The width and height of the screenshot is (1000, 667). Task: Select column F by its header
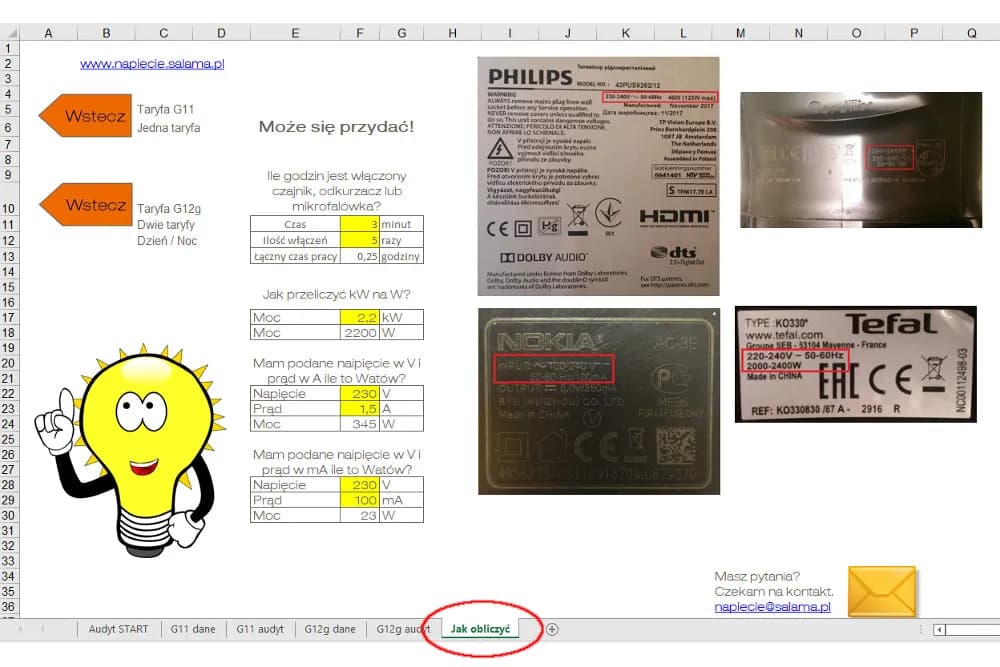click(x=360, y=33)
